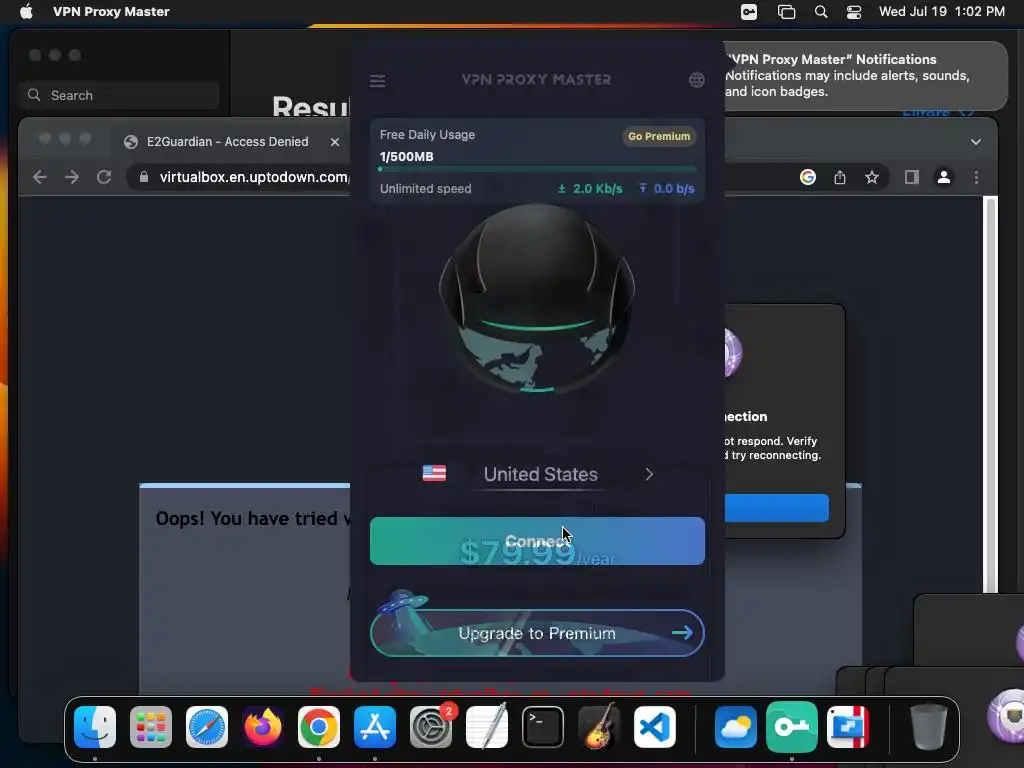Image resolution: width=1024 pixels, height=768 pixels.
Task: Click the Connect button
Action: (537, 541)
